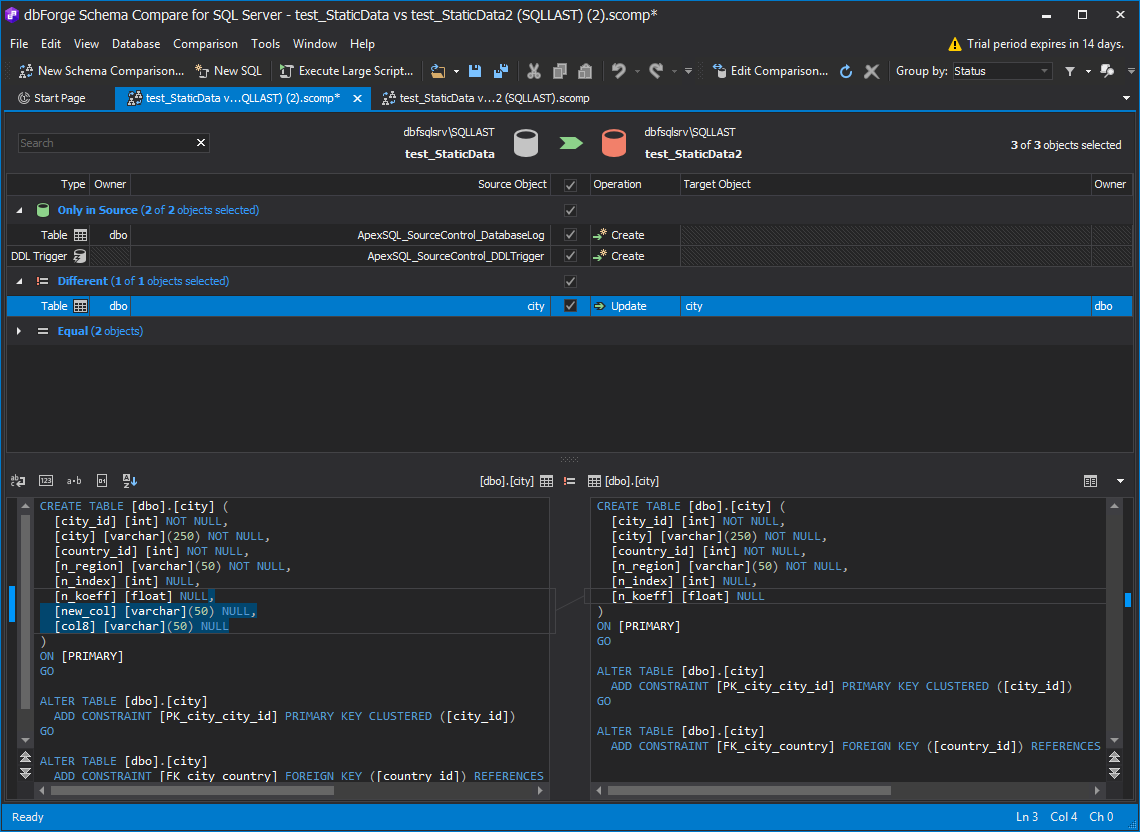
Task: Open the Help menu
Action: tap(362, 44)
